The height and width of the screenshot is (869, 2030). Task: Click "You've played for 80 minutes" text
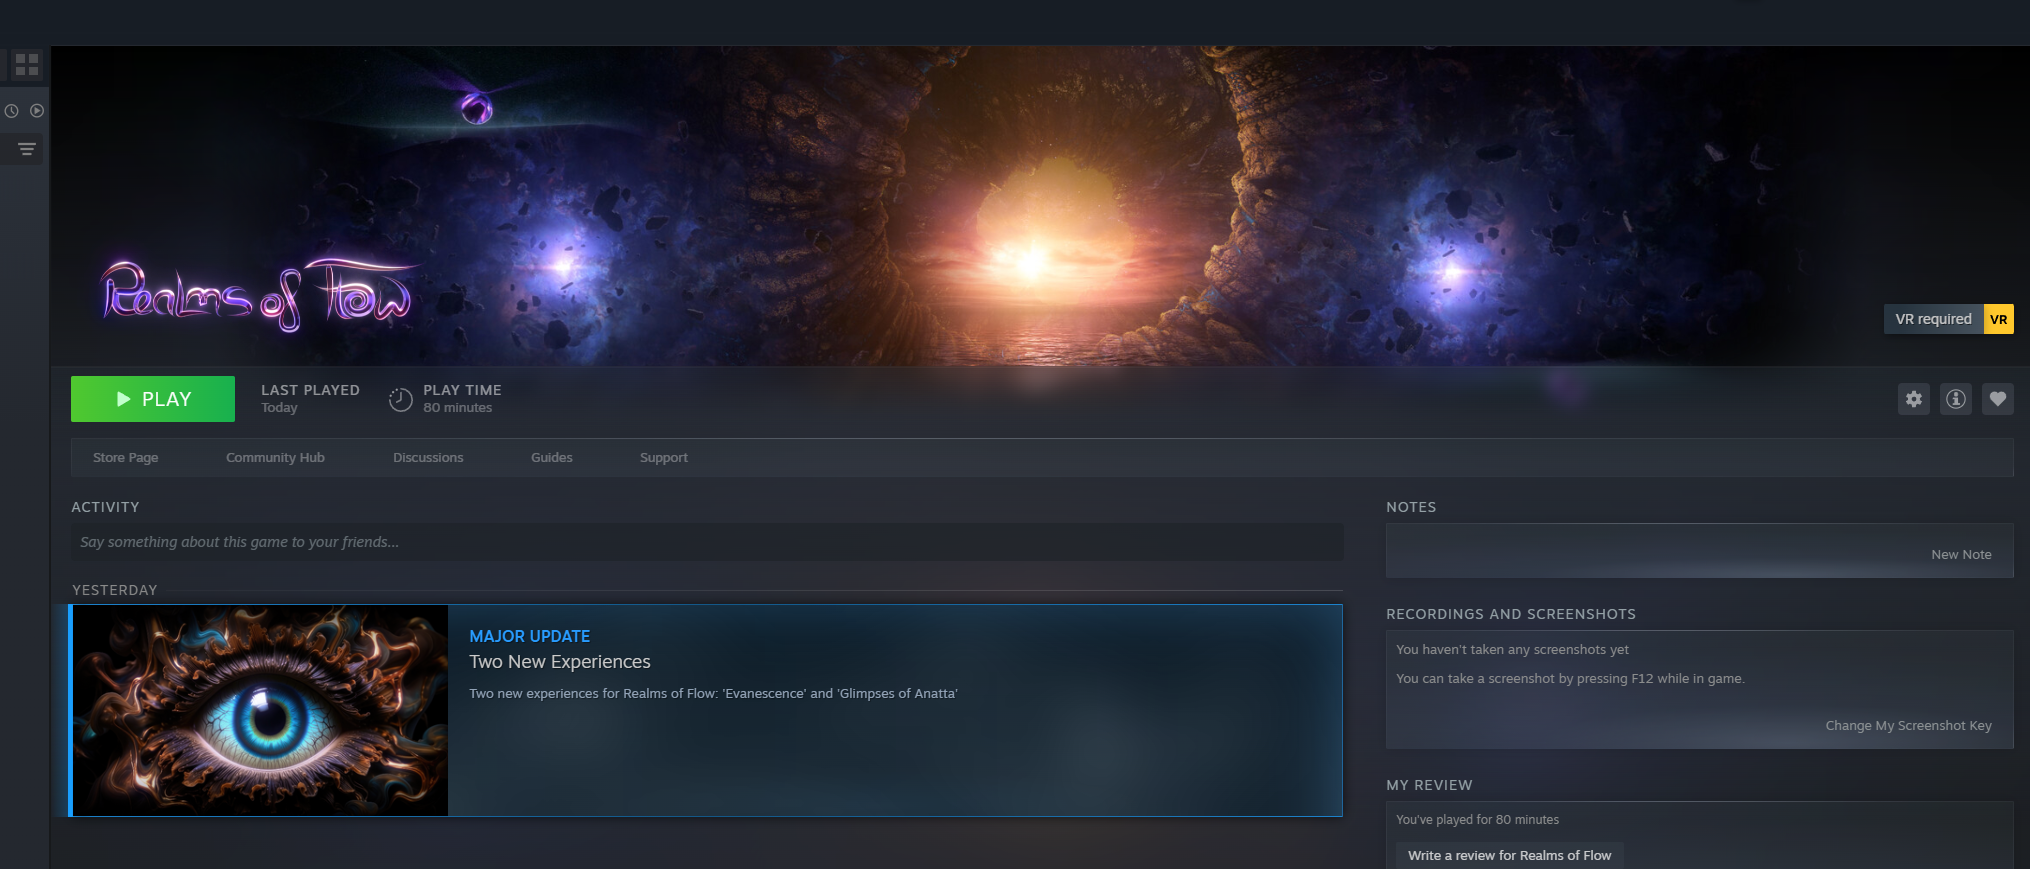pos(1477,819)
